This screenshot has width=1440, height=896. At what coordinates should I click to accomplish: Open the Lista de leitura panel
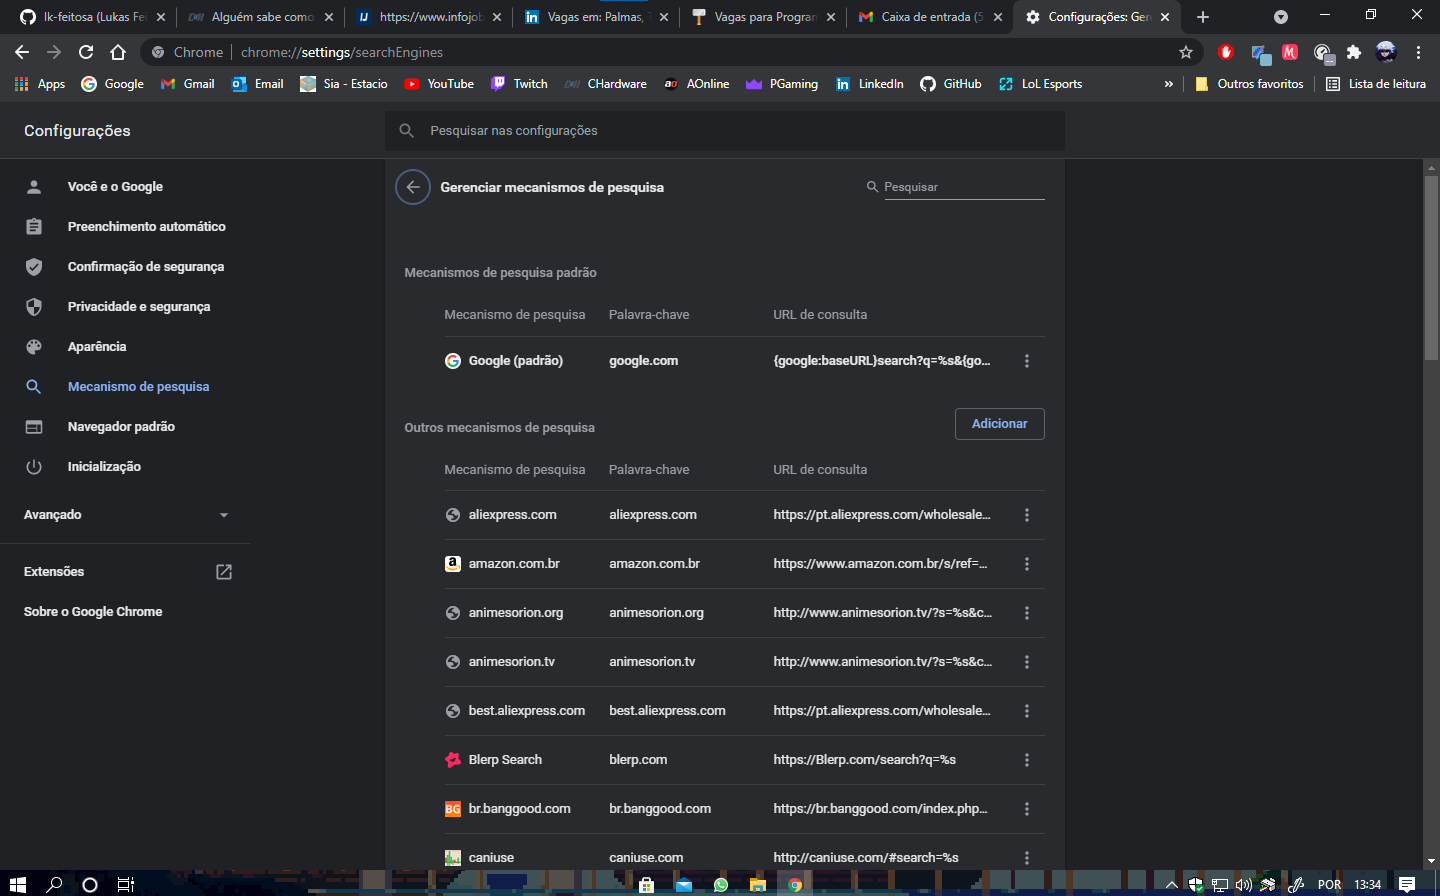pyautogui.click(x=1376, y=84)
